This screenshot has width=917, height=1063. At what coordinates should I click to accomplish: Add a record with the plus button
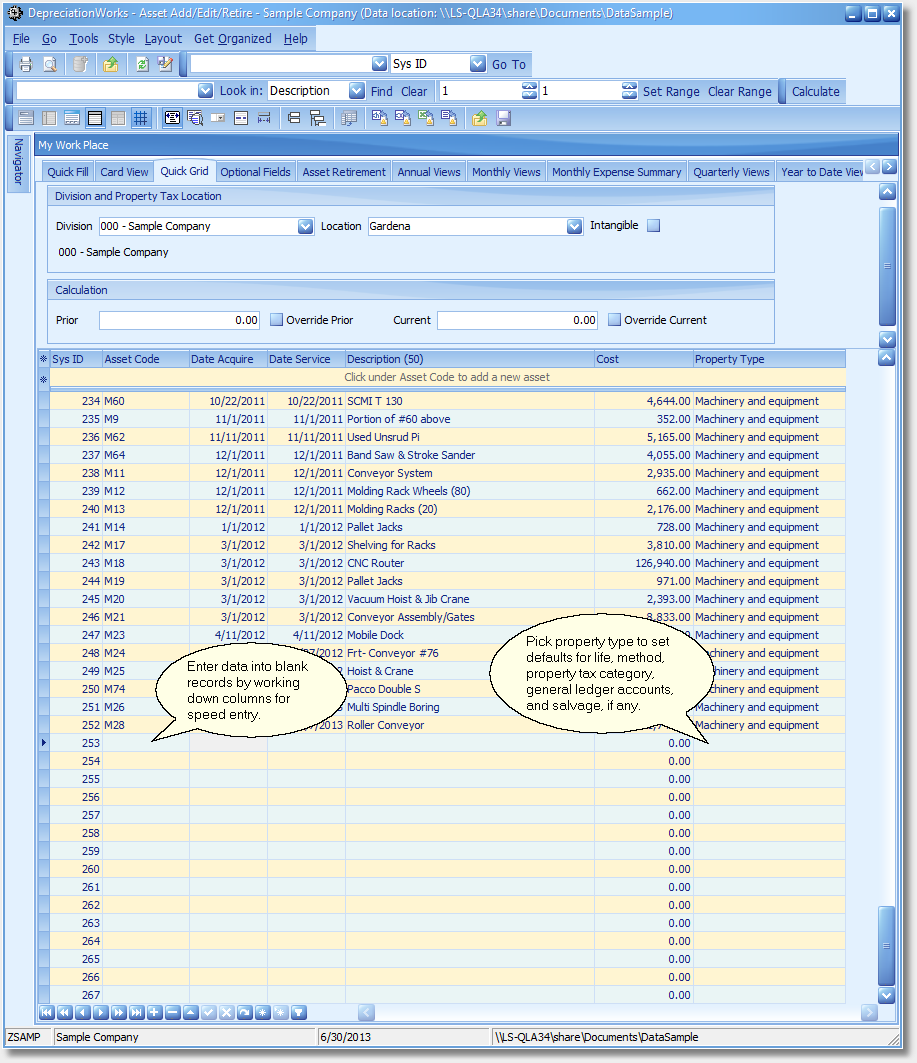pos(154,1013)
